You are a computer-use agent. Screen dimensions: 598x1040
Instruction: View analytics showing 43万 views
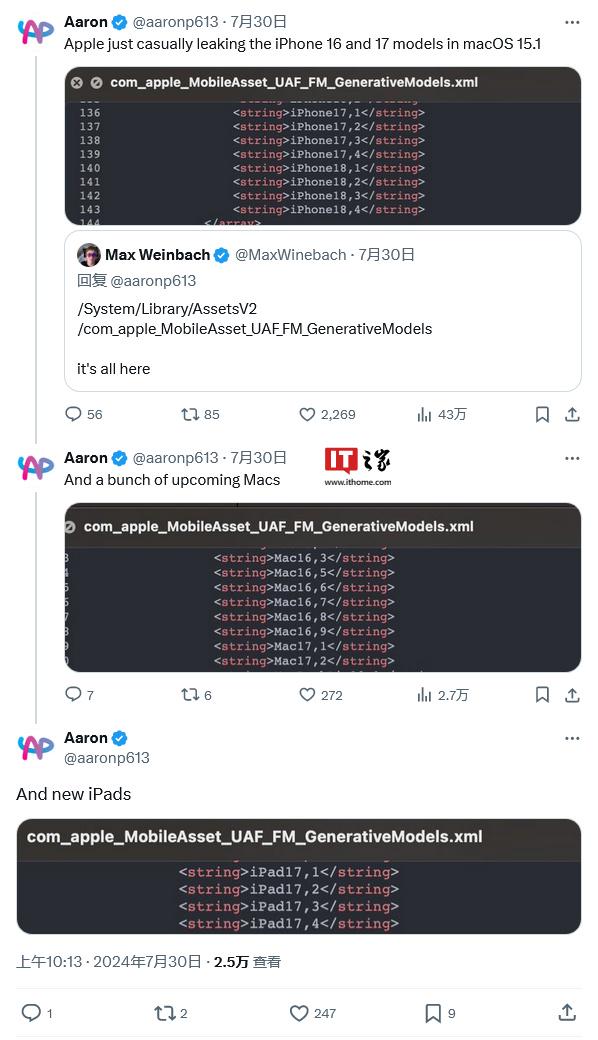tap(424, 415)
